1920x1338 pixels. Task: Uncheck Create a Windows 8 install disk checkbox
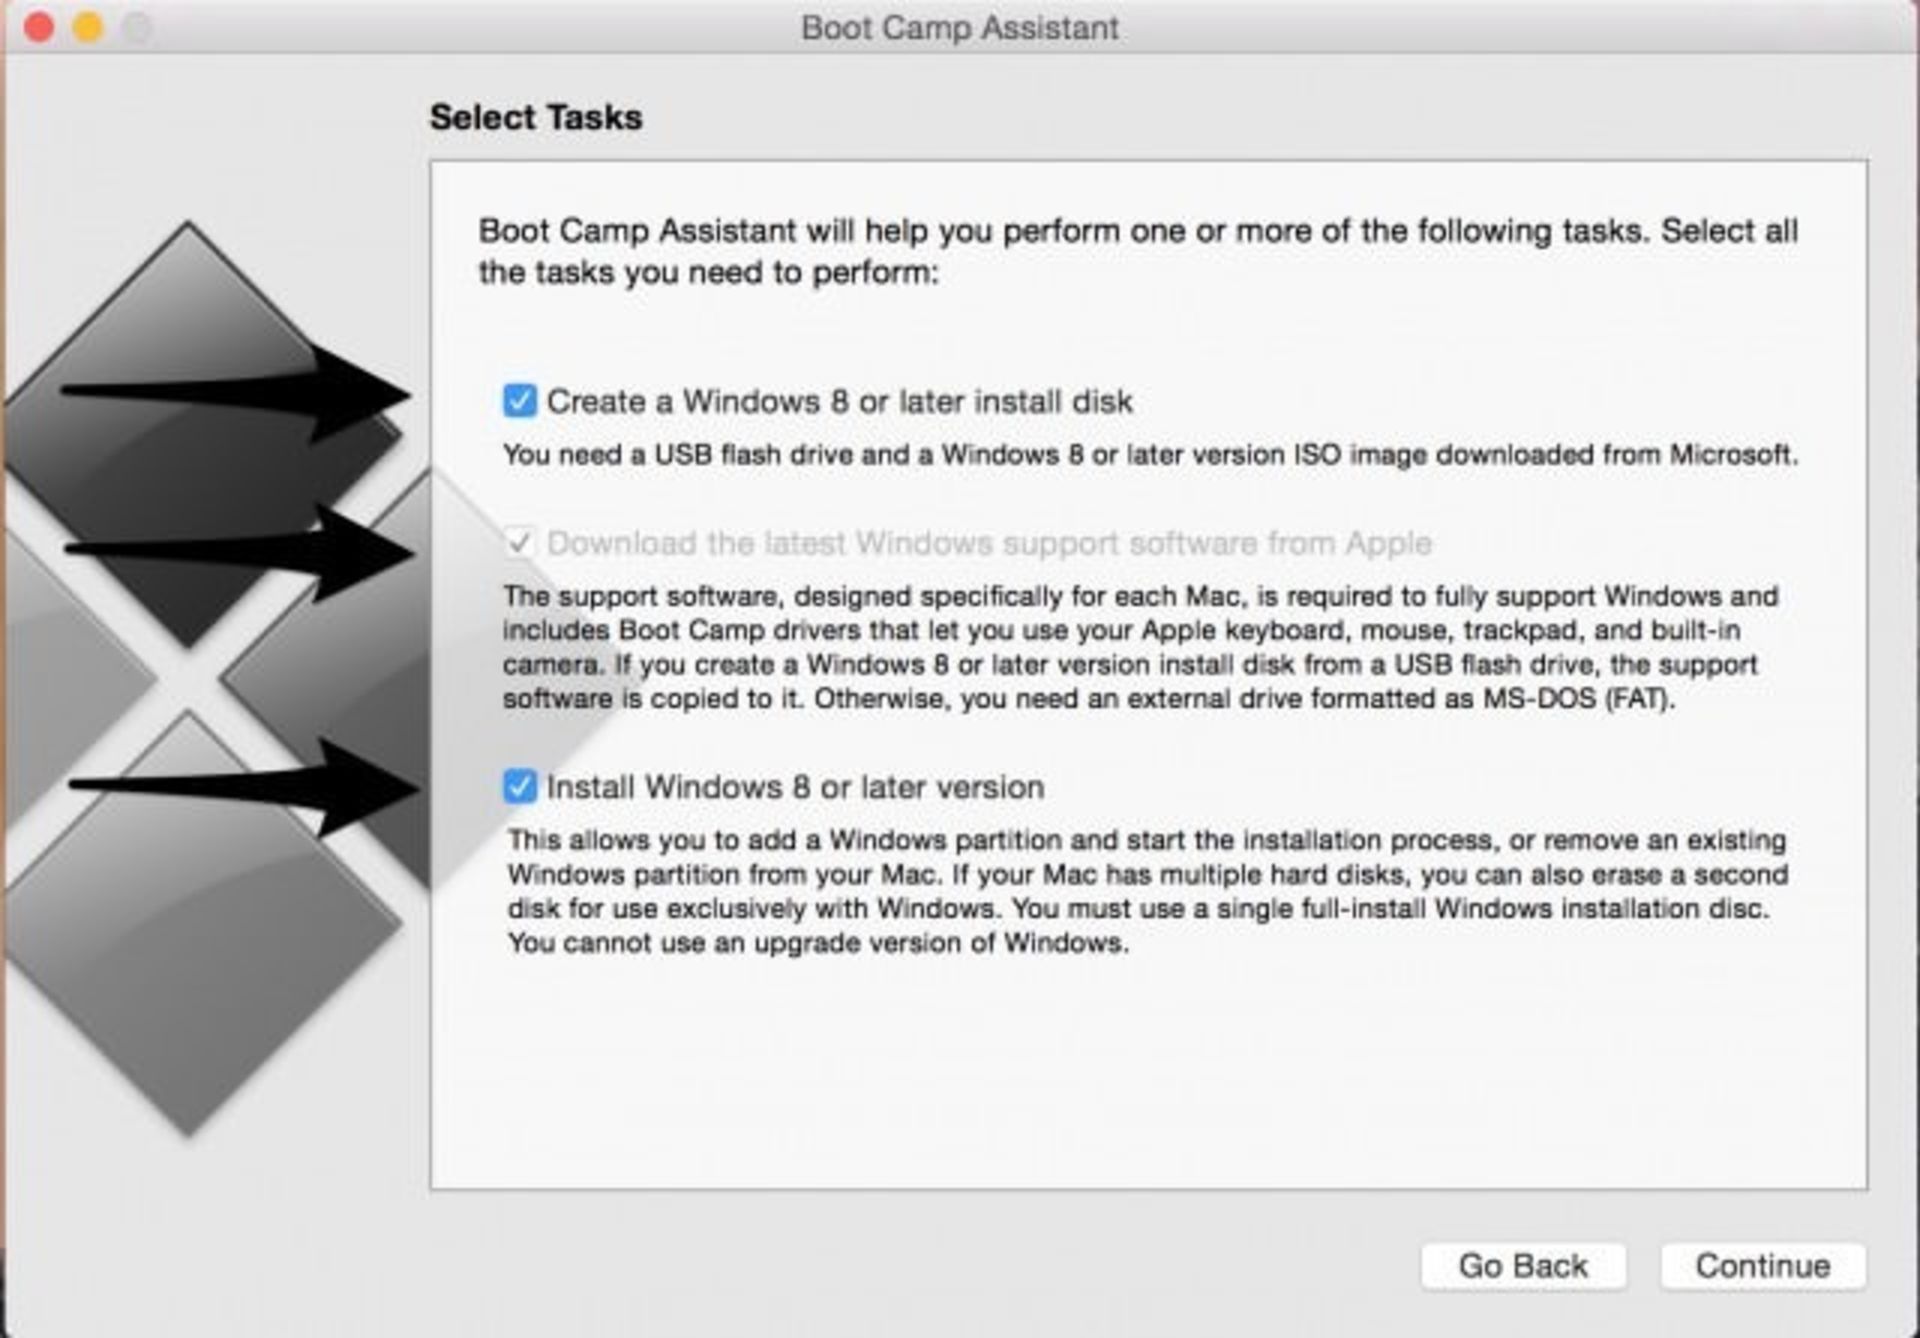(x=519, y=401)
